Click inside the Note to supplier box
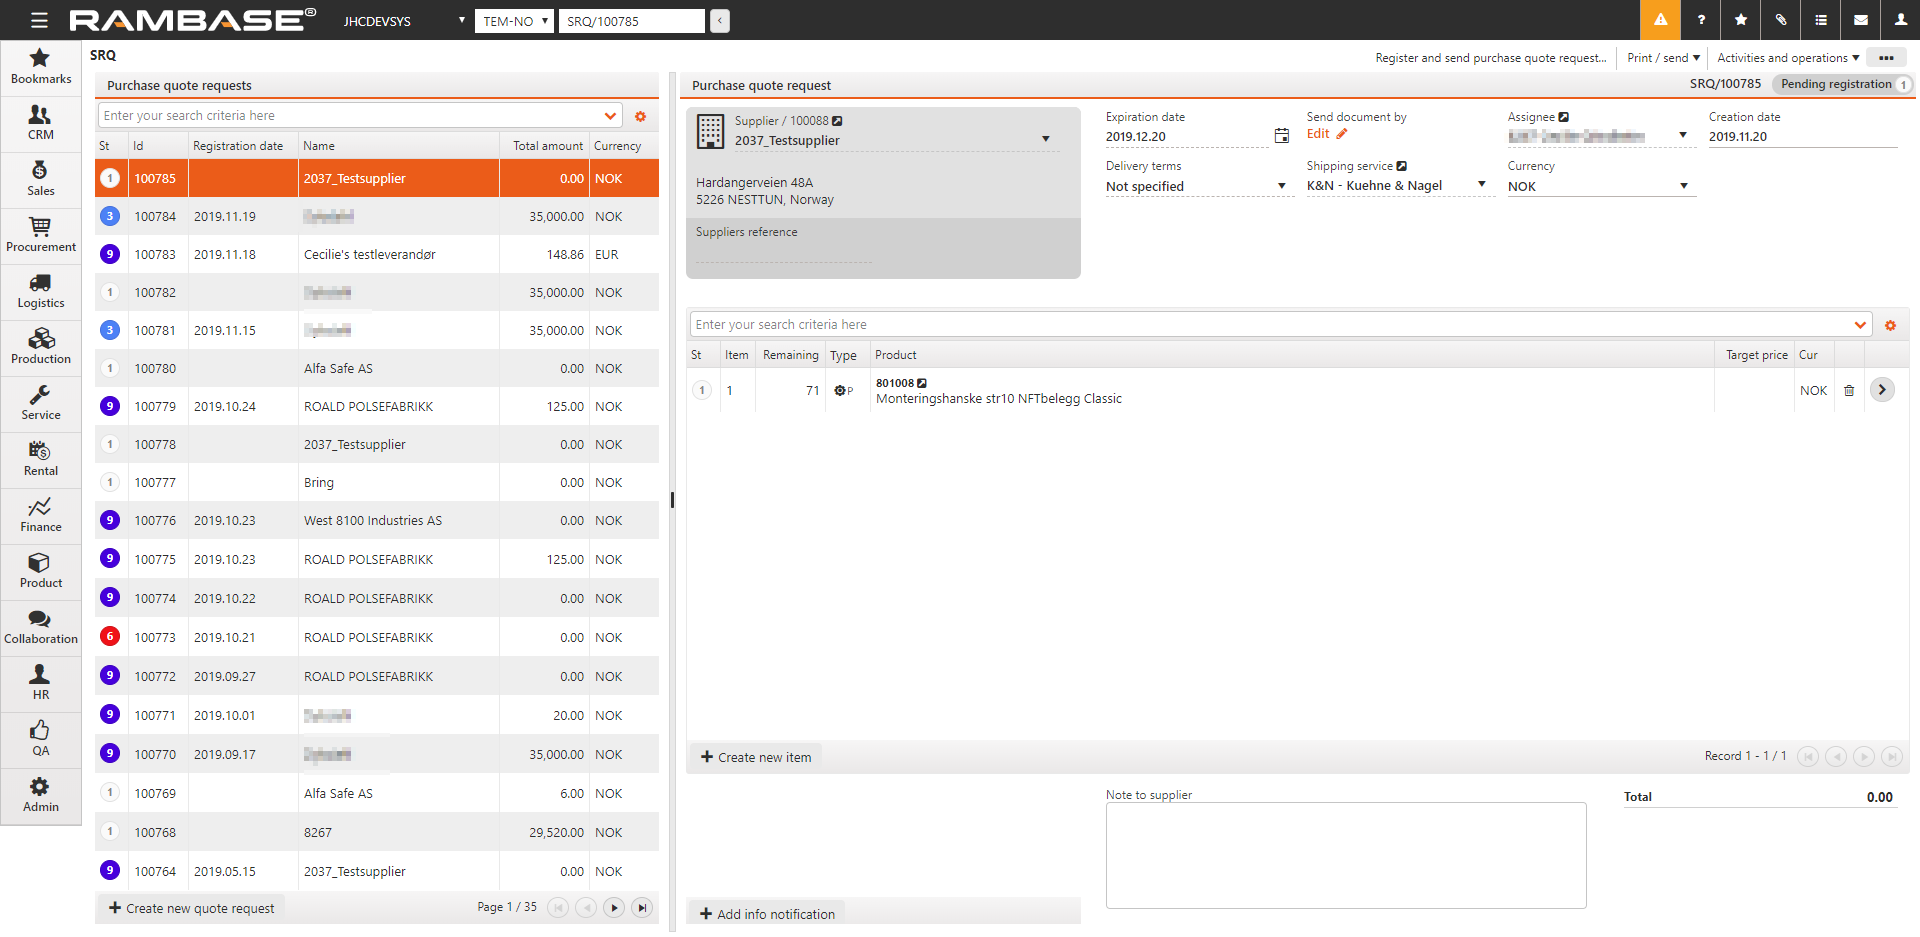Image resolution: width=1920 pixels, height=937 pixels. click(1345, 855)
